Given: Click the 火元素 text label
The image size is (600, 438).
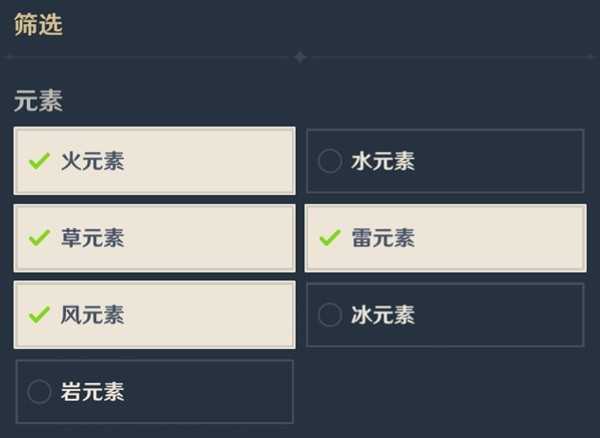Looking at the screenshot, I should [x=92, y=161].
